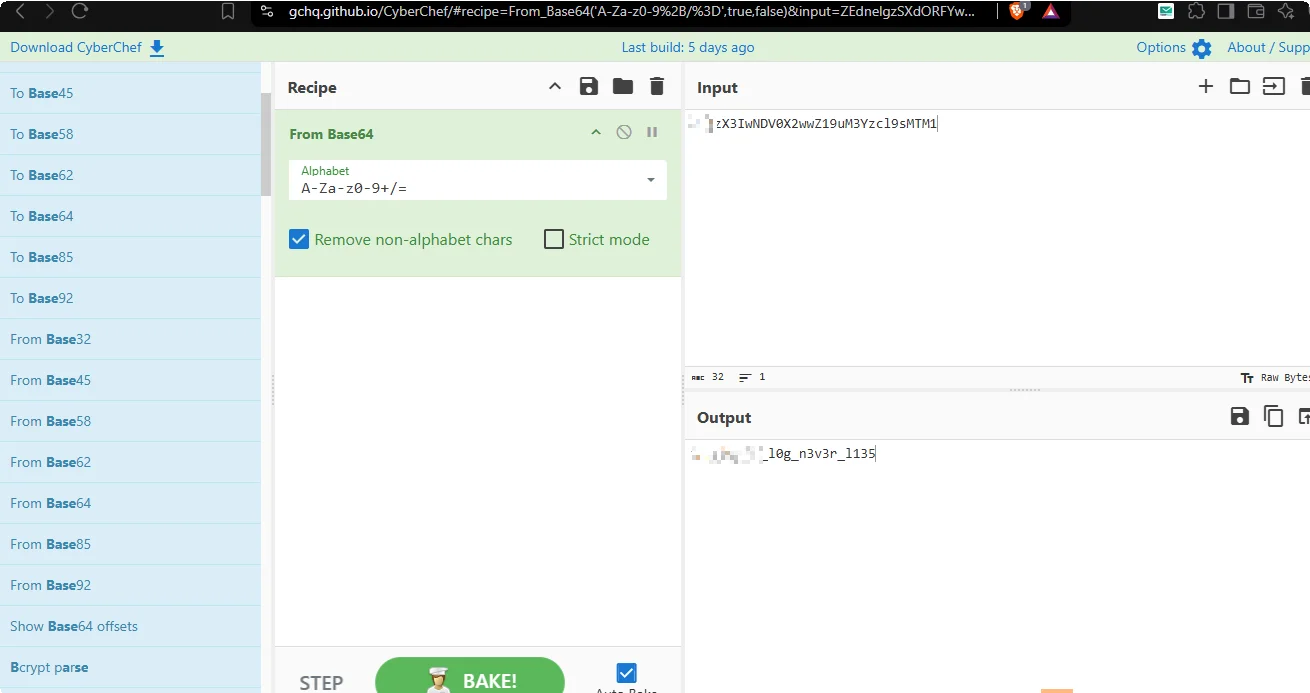Select From Base85 operation

coord(130,544)
